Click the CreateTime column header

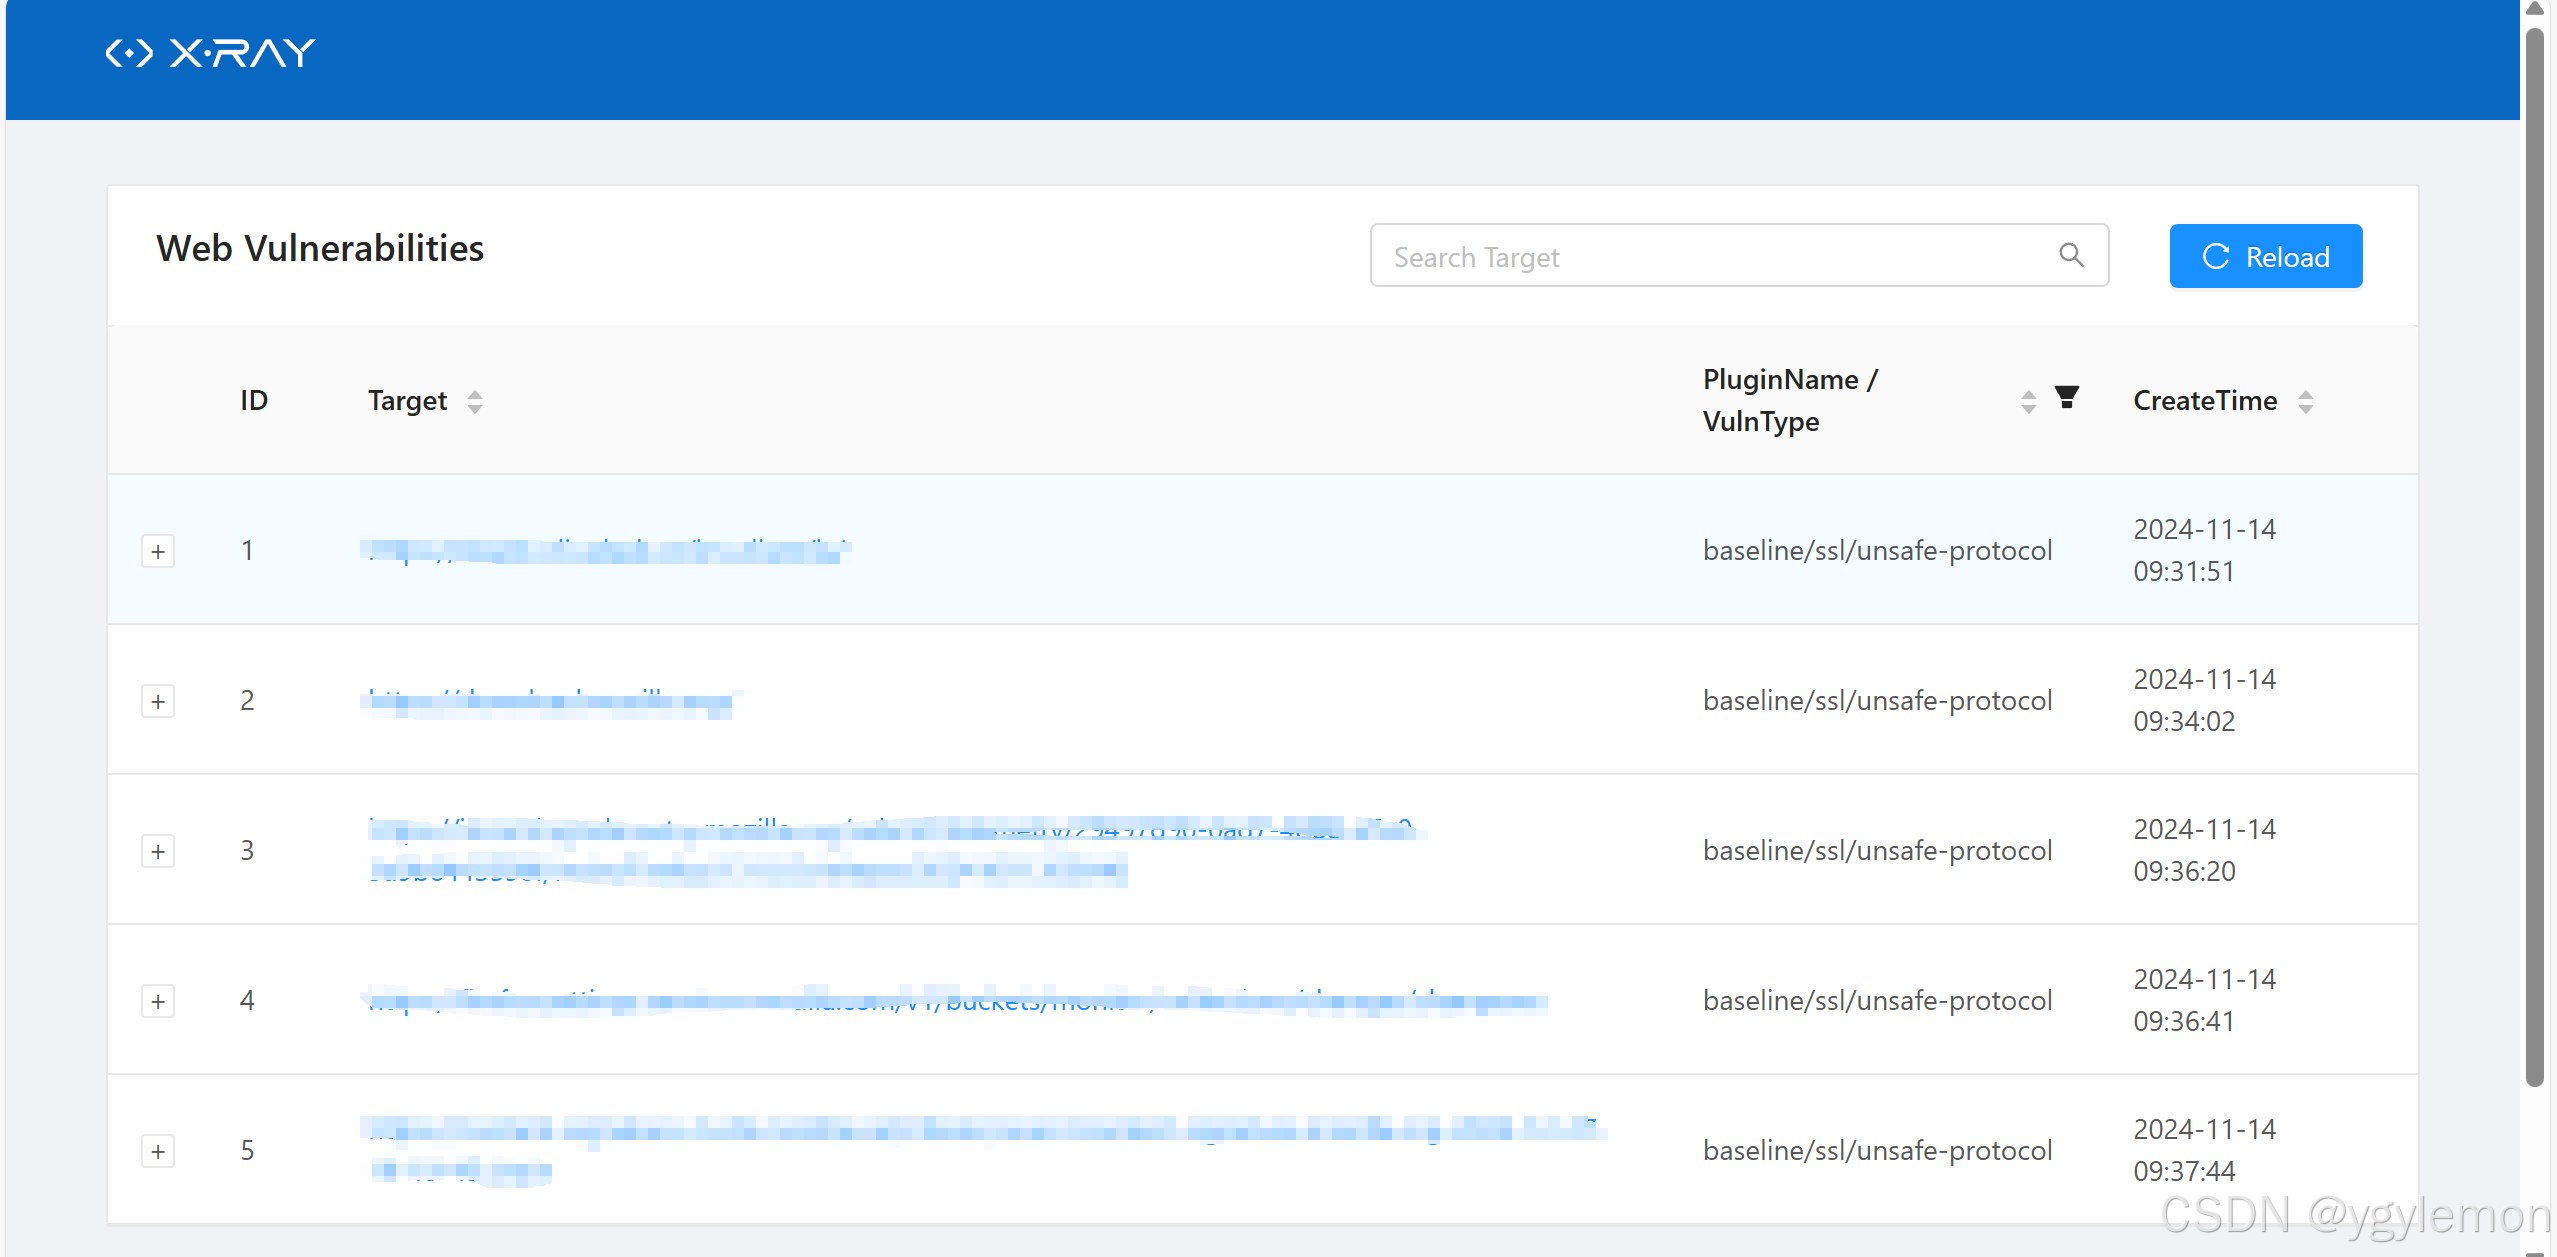[x=2204, y=401]
